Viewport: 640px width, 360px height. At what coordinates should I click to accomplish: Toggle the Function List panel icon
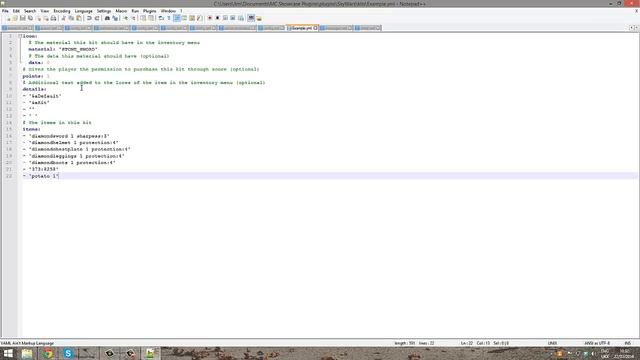click(199, 18)
